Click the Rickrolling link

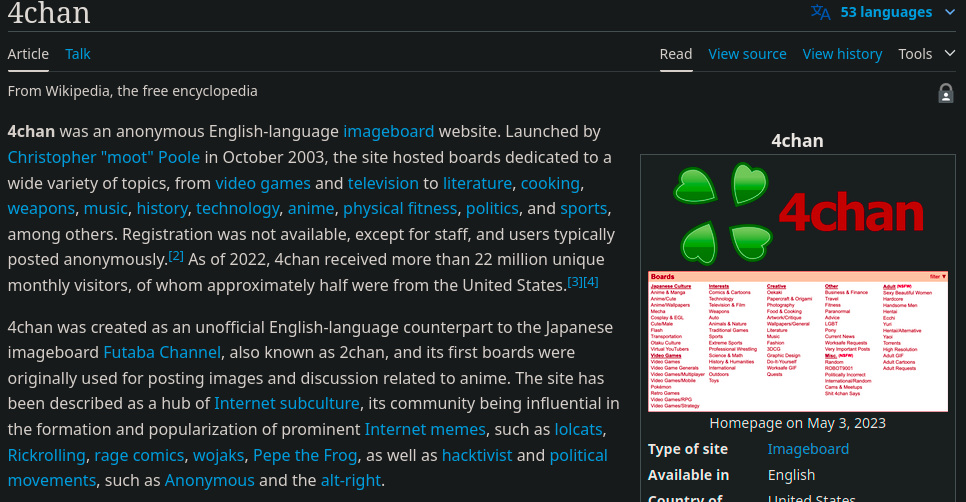pyautogui.click(x=46, y=455)
